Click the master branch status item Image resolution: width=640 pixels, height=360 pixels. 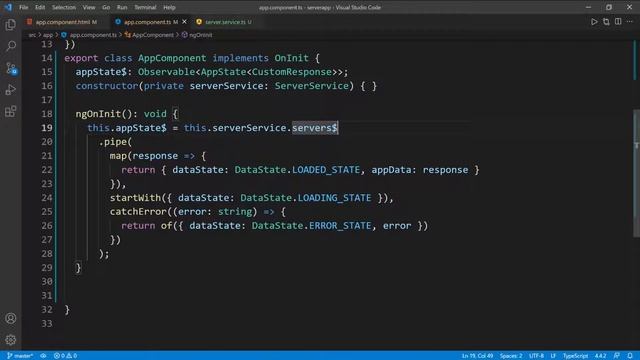20,356
